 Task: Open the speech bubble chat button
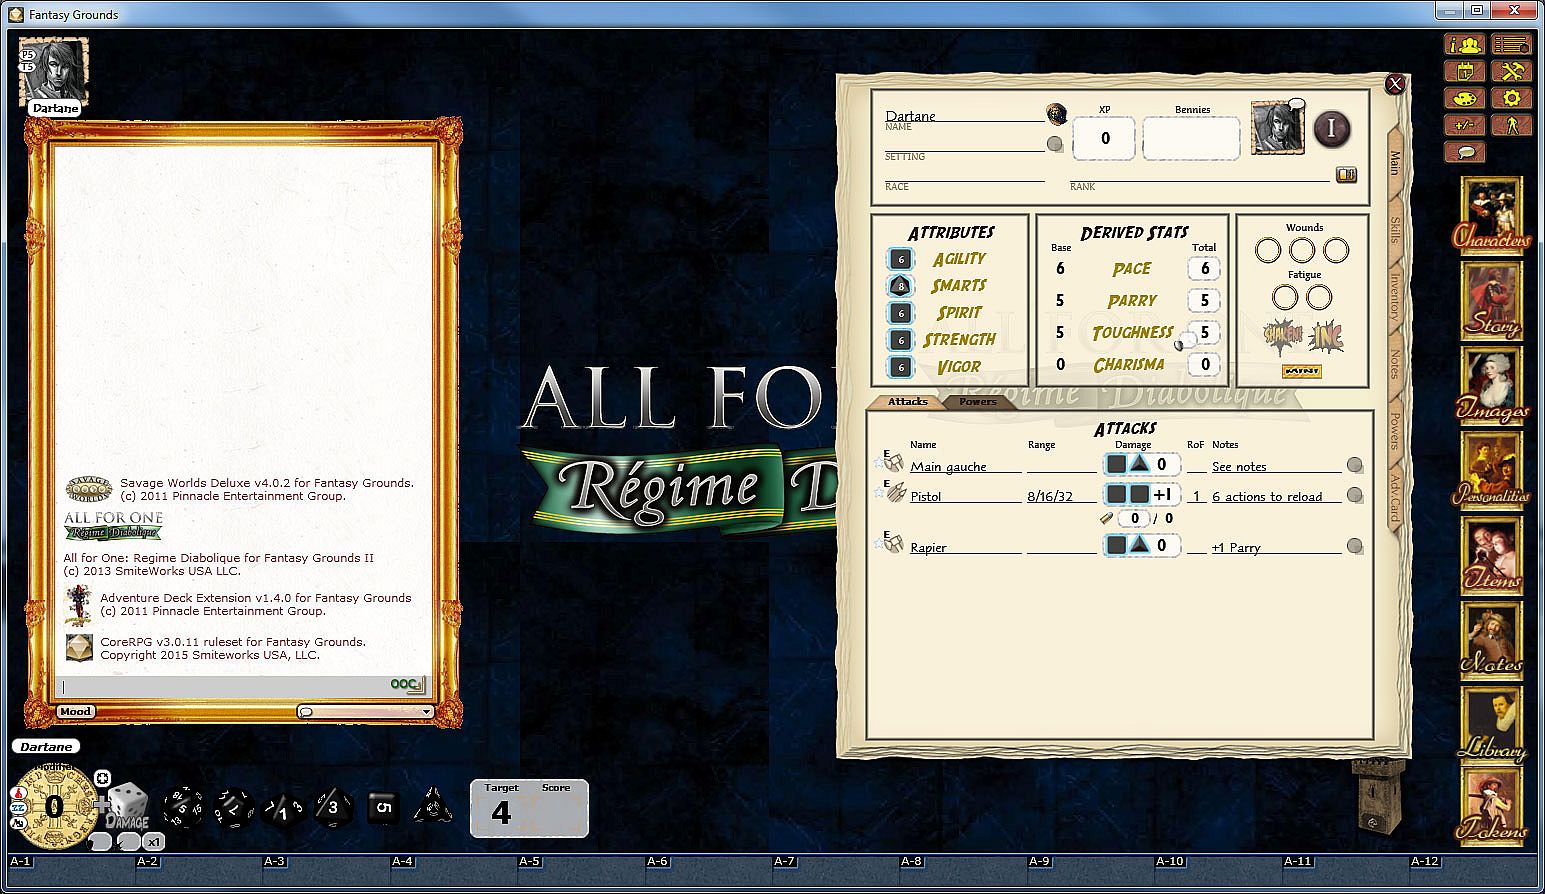[1465, 153]
